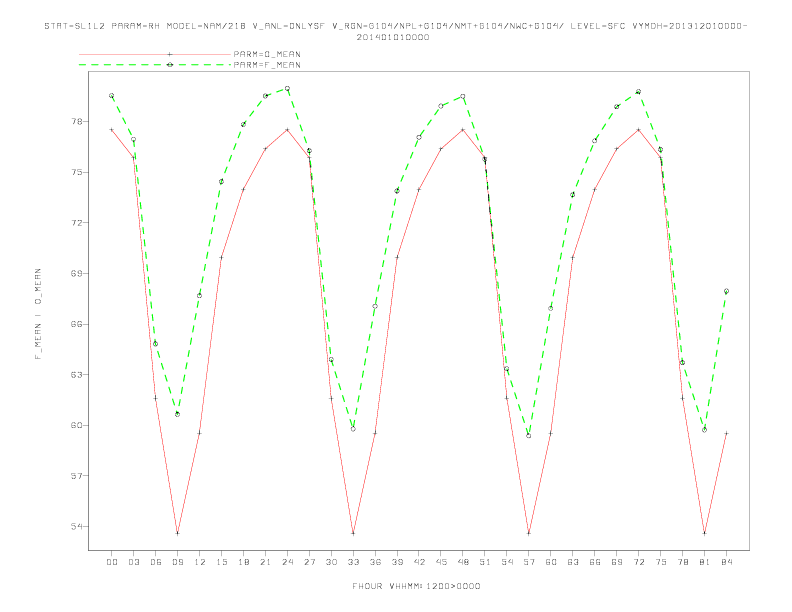Click the PARM=O_MEAN legend label
This screenshot has width=792, height=612.
267,54
